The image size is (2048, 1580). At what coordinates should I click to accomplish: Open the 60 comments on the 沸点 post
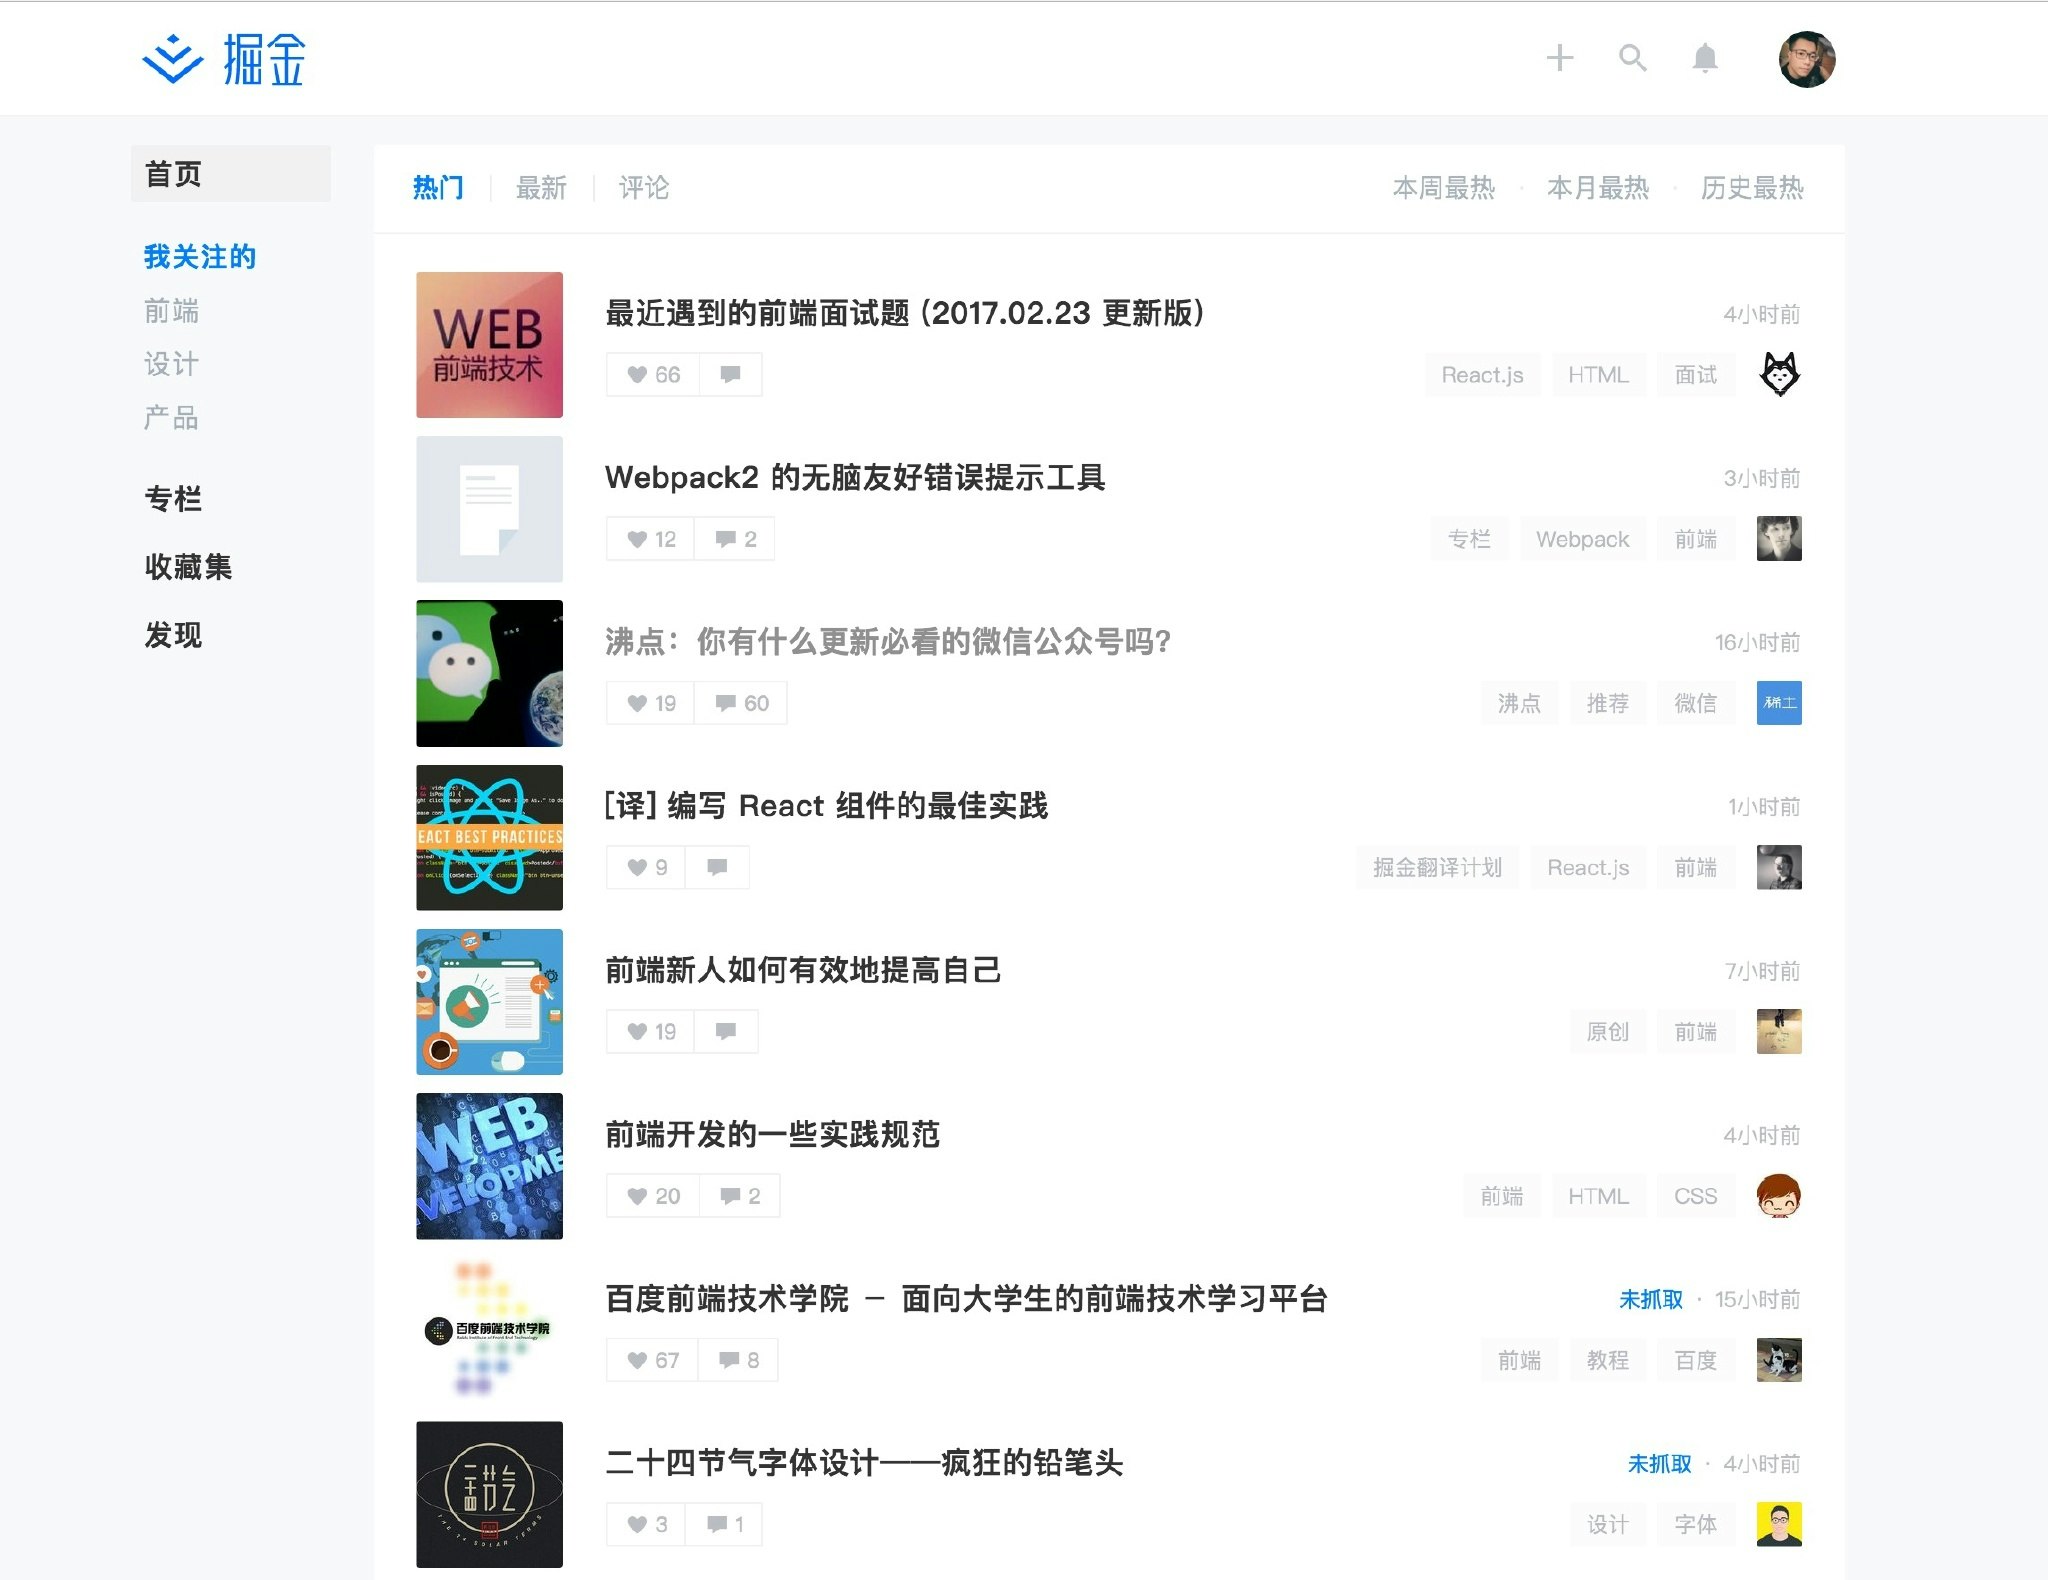[741, 703]
